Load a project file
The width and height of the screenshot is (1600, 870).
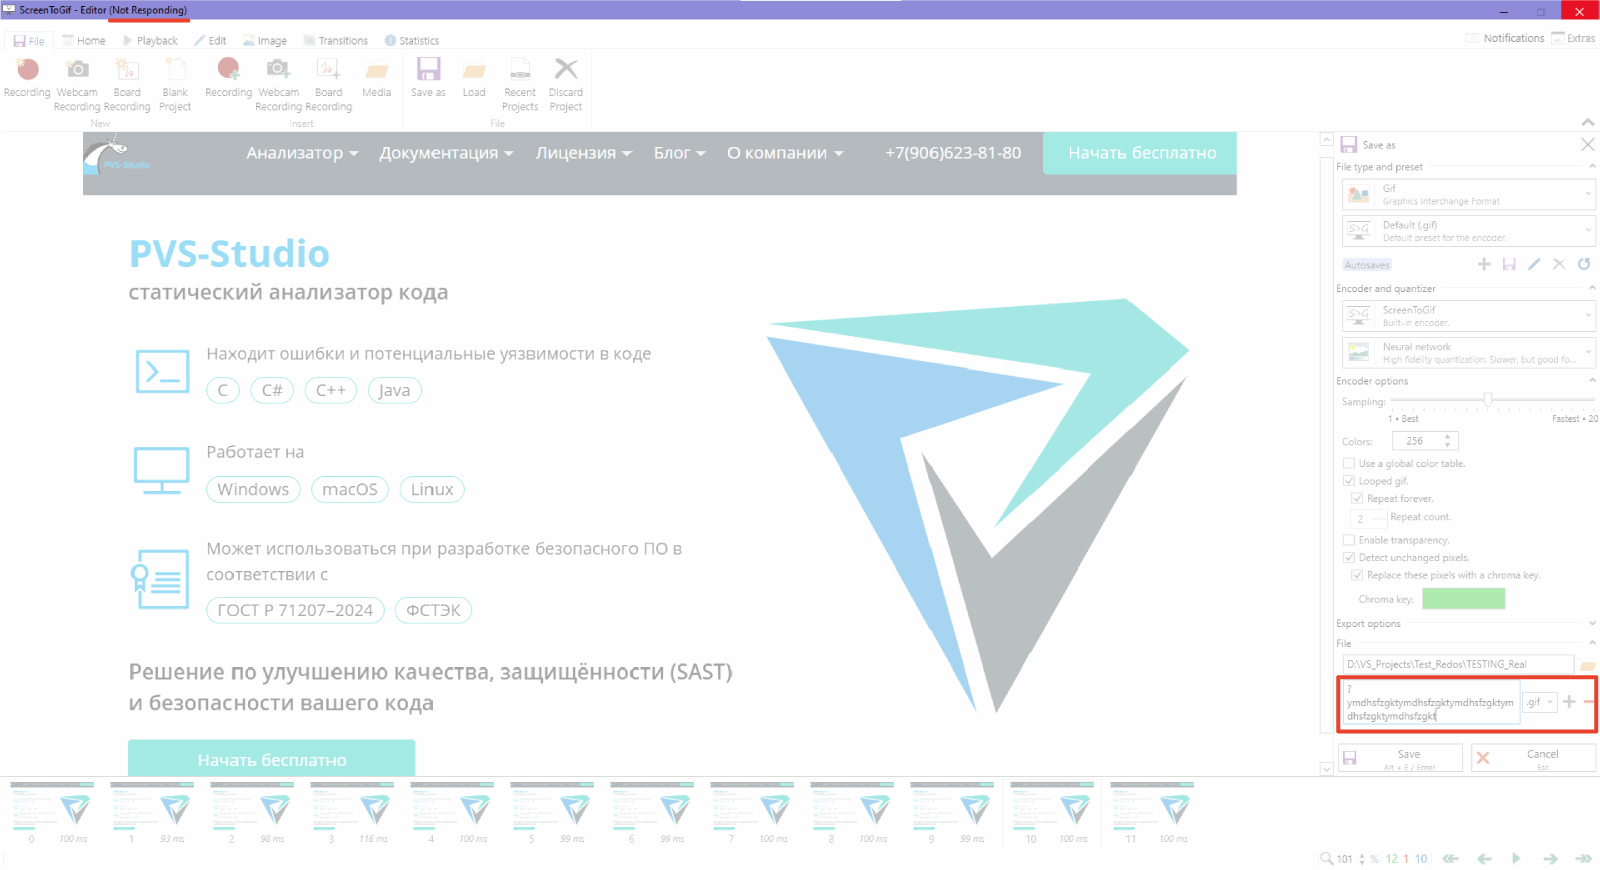coord(474,79)
